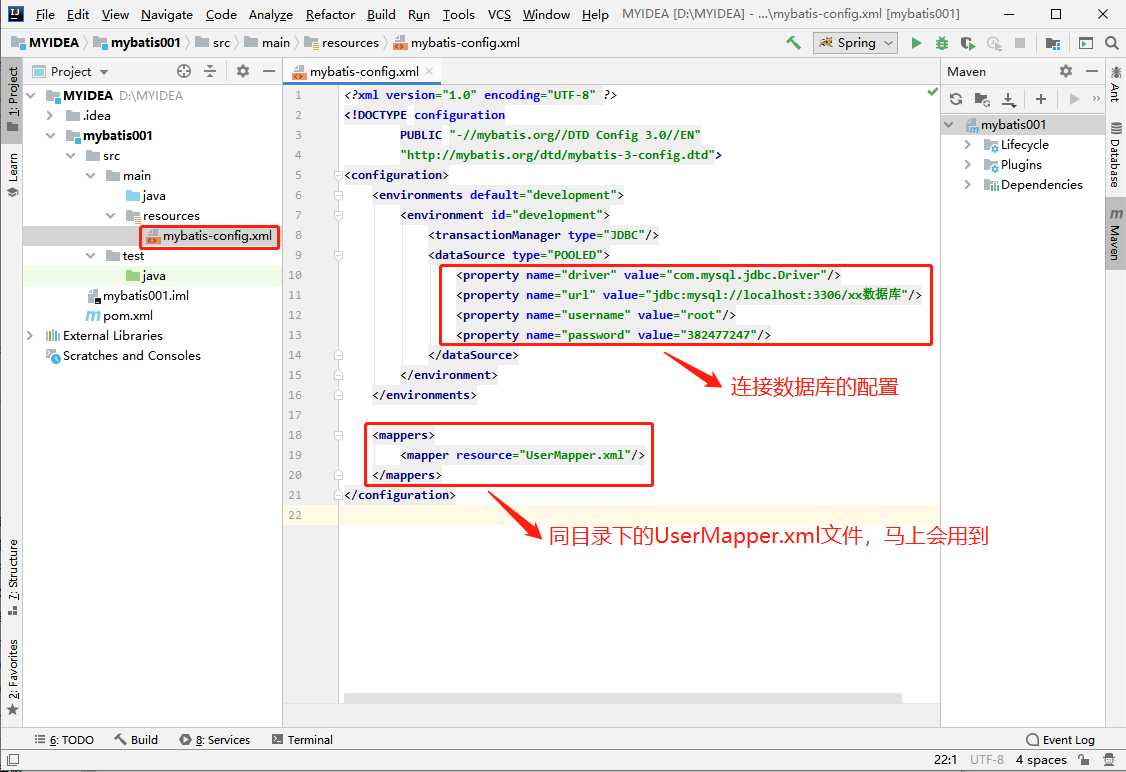Toggle the Structure tool window
The width and height of the screenshot is (1126, 772).
point(13,577)
